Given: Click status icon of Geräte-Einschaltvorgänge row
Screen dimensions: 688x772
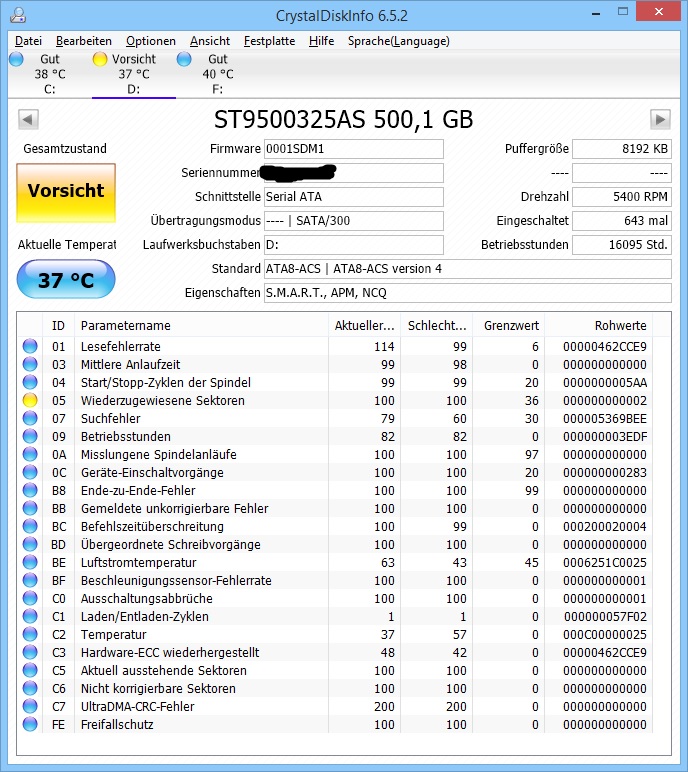Looking at the screenshot, I should pos(30,472).
